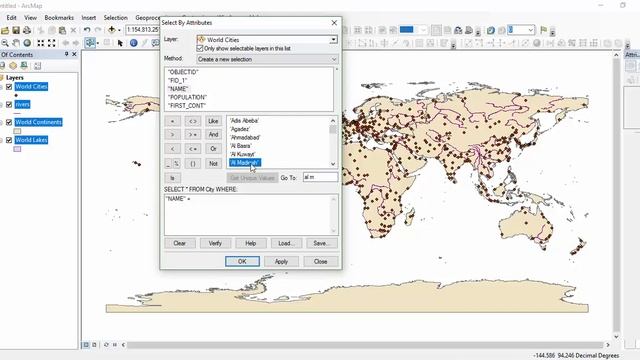Toggle rivers layer visibility checkbox
This screenshot has height=360, width=640.
[x=9, y=104]
